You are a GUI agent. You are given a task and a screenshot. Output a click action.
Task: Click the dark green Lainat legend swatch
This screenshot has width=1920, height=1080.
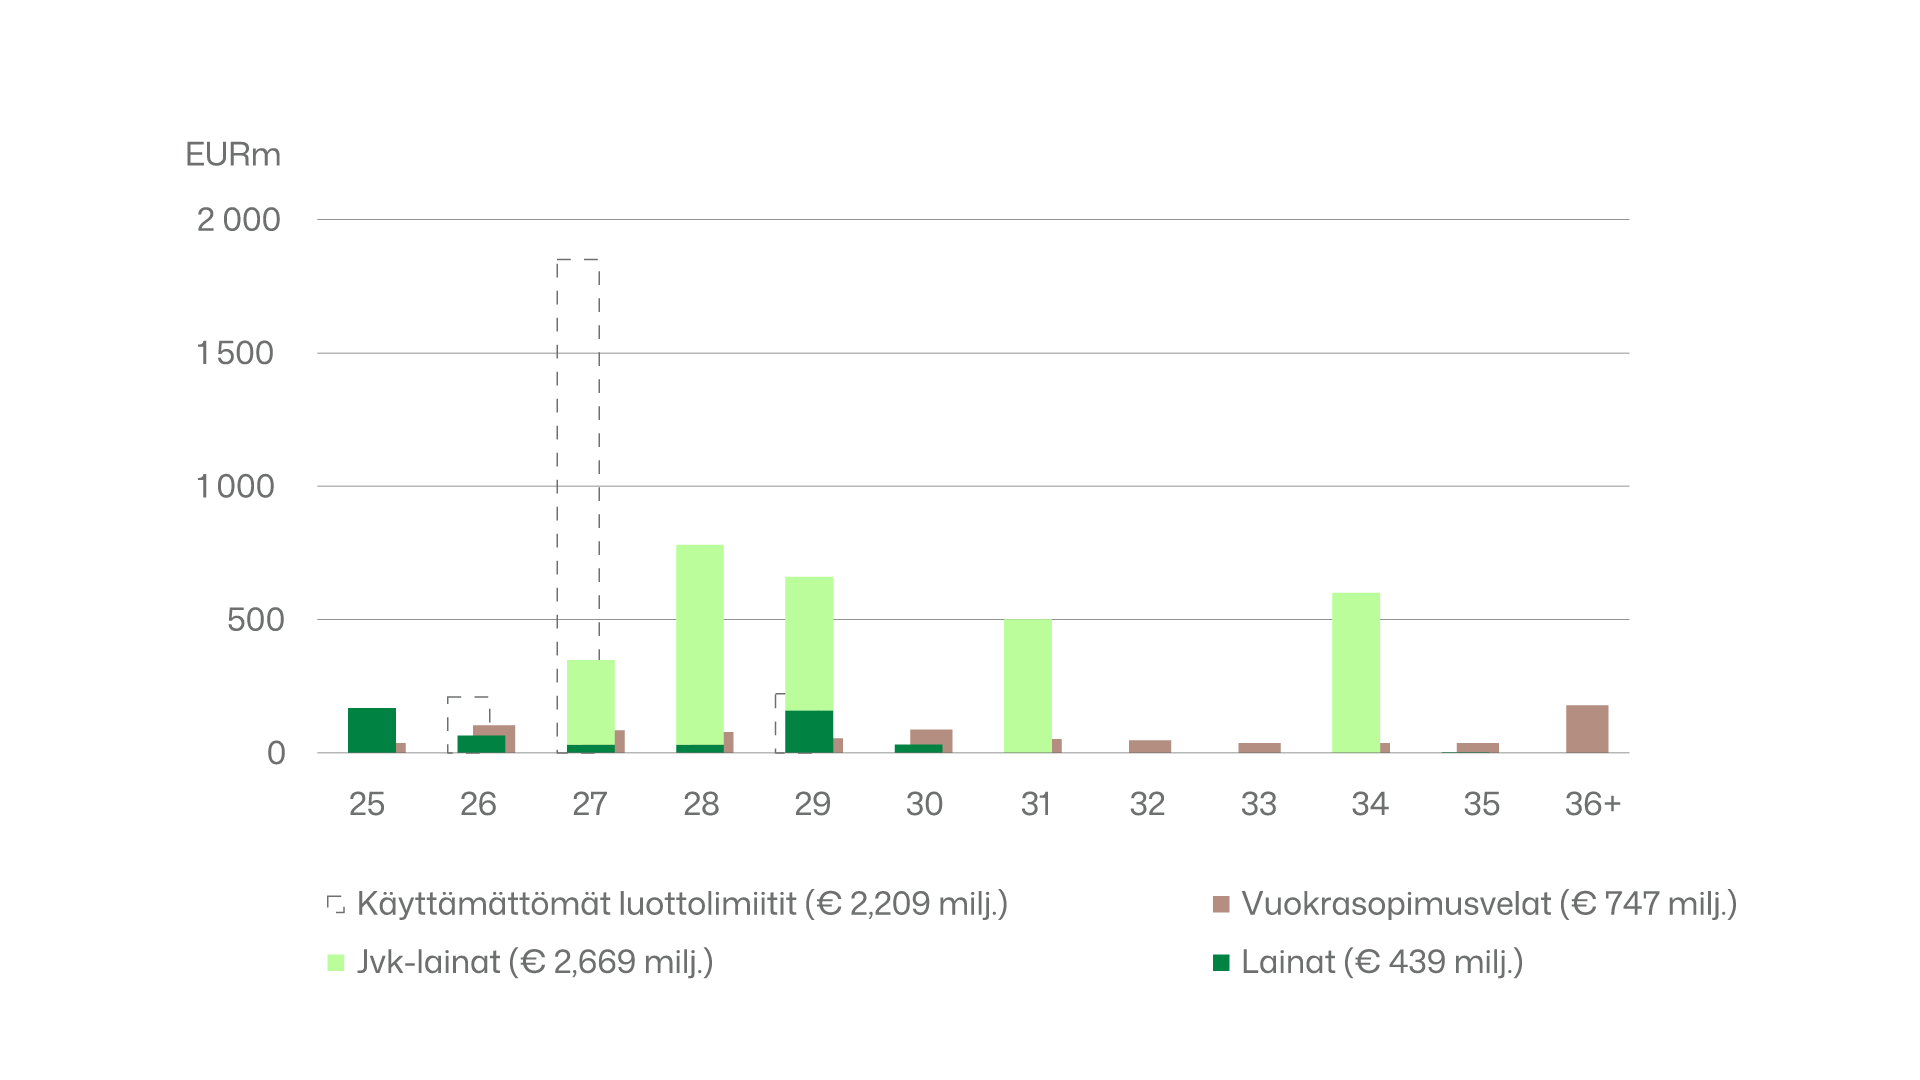[x=1221, y=963]
